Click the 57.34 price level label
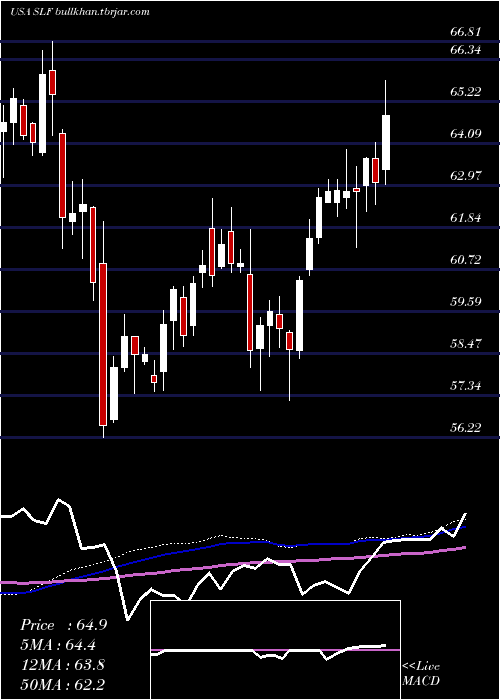 pyautogui.click(x=465, y=385)
